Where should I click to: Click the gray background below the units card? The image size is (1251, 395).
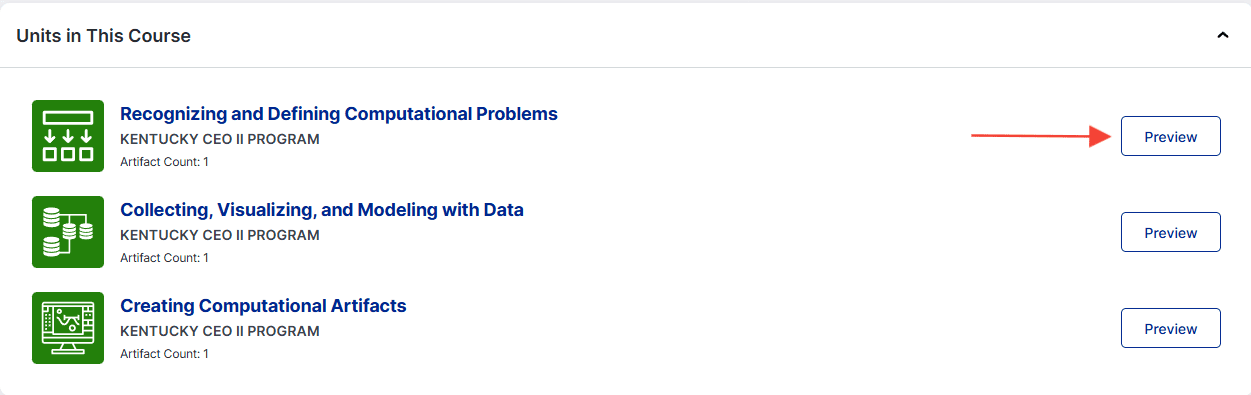pos(625,393)
